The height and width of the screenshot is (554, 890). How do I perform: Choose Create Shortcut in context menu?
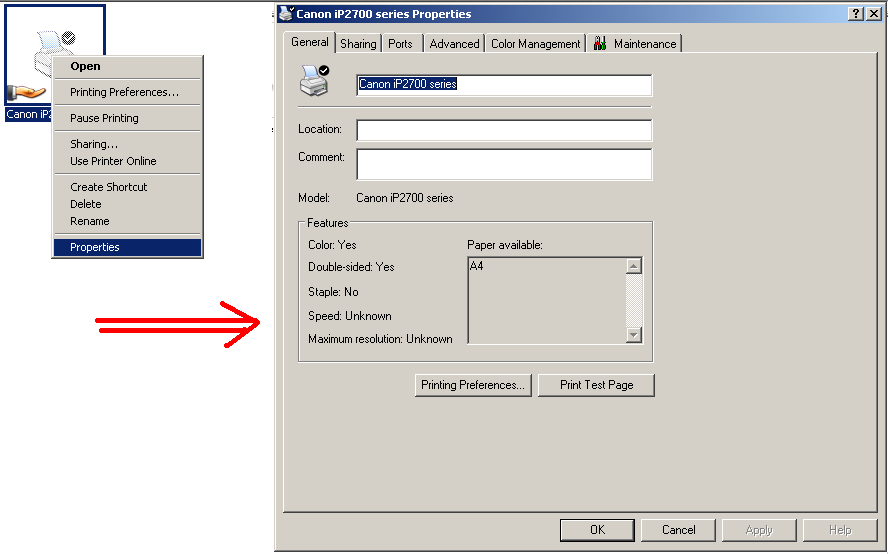(x=128, y=187)
